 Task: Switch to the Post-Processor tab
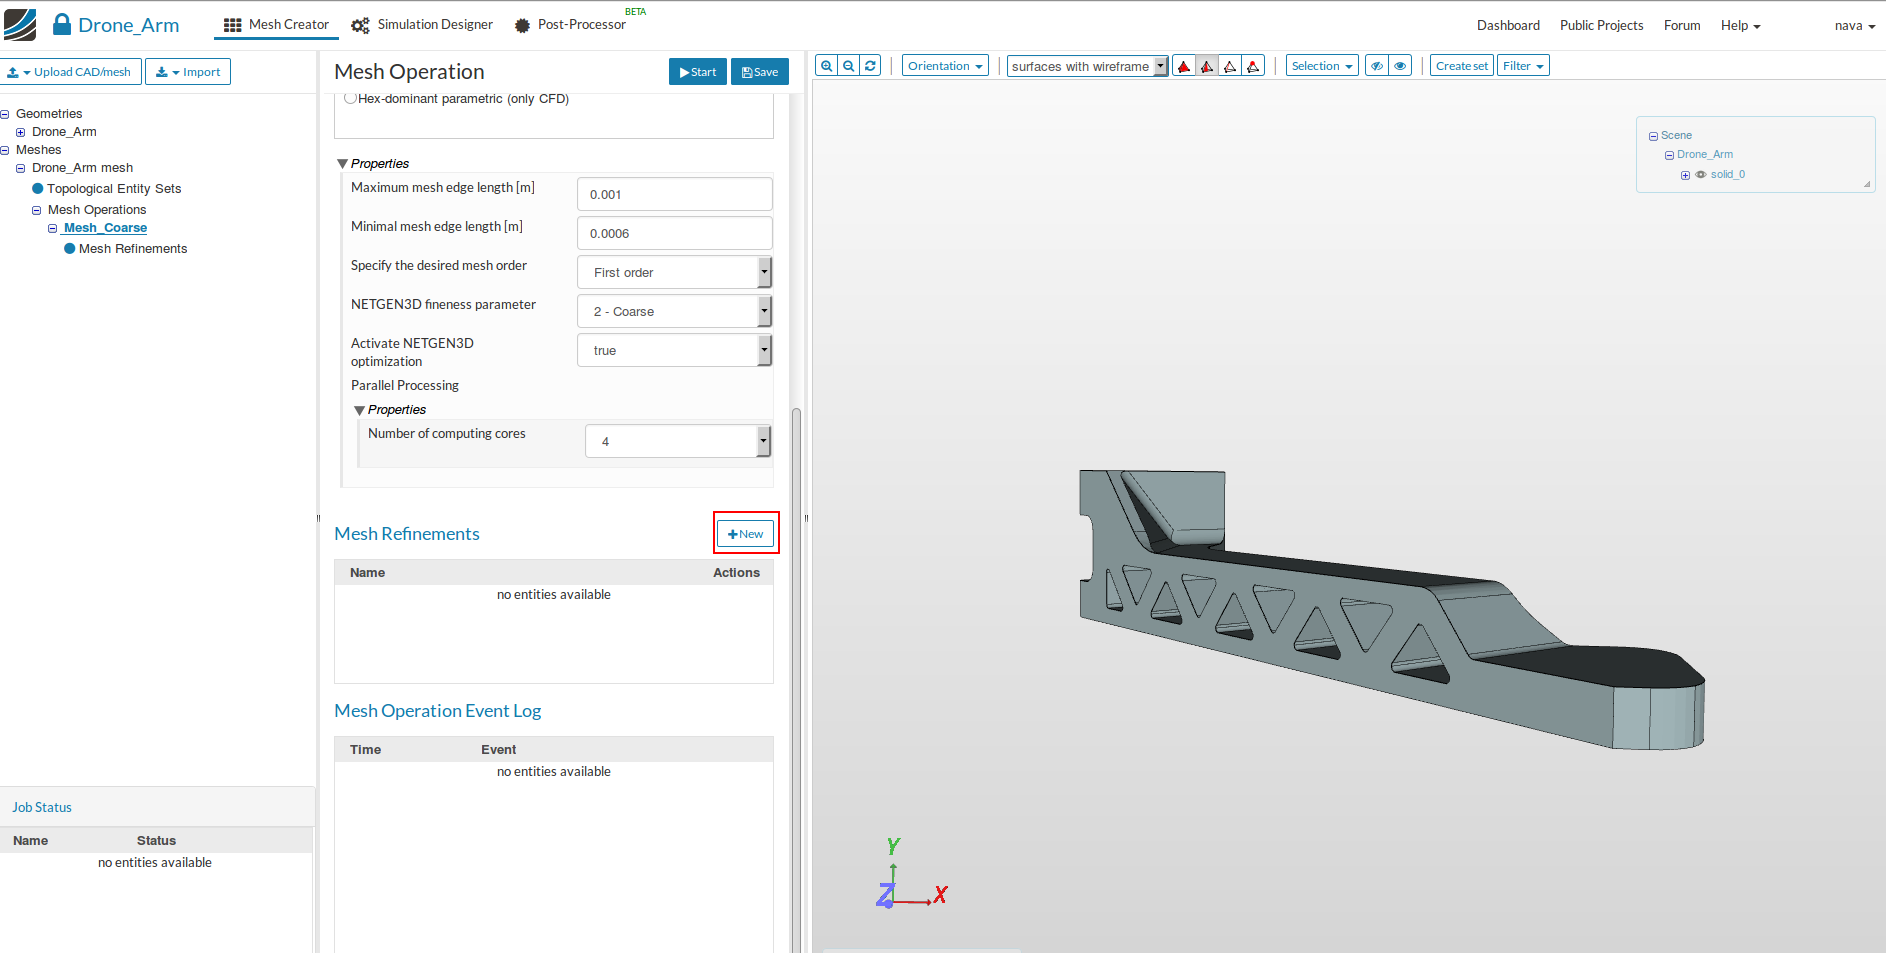(572, 25)
